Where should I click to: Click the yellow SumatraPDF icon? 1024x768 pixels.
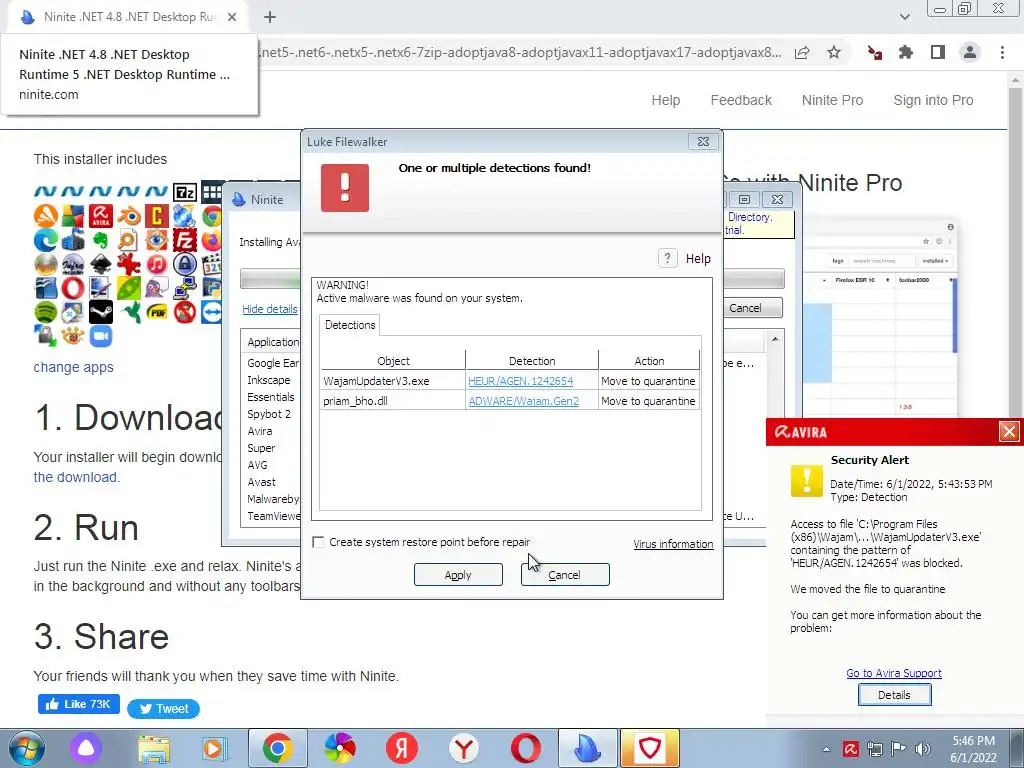point(157,312)
